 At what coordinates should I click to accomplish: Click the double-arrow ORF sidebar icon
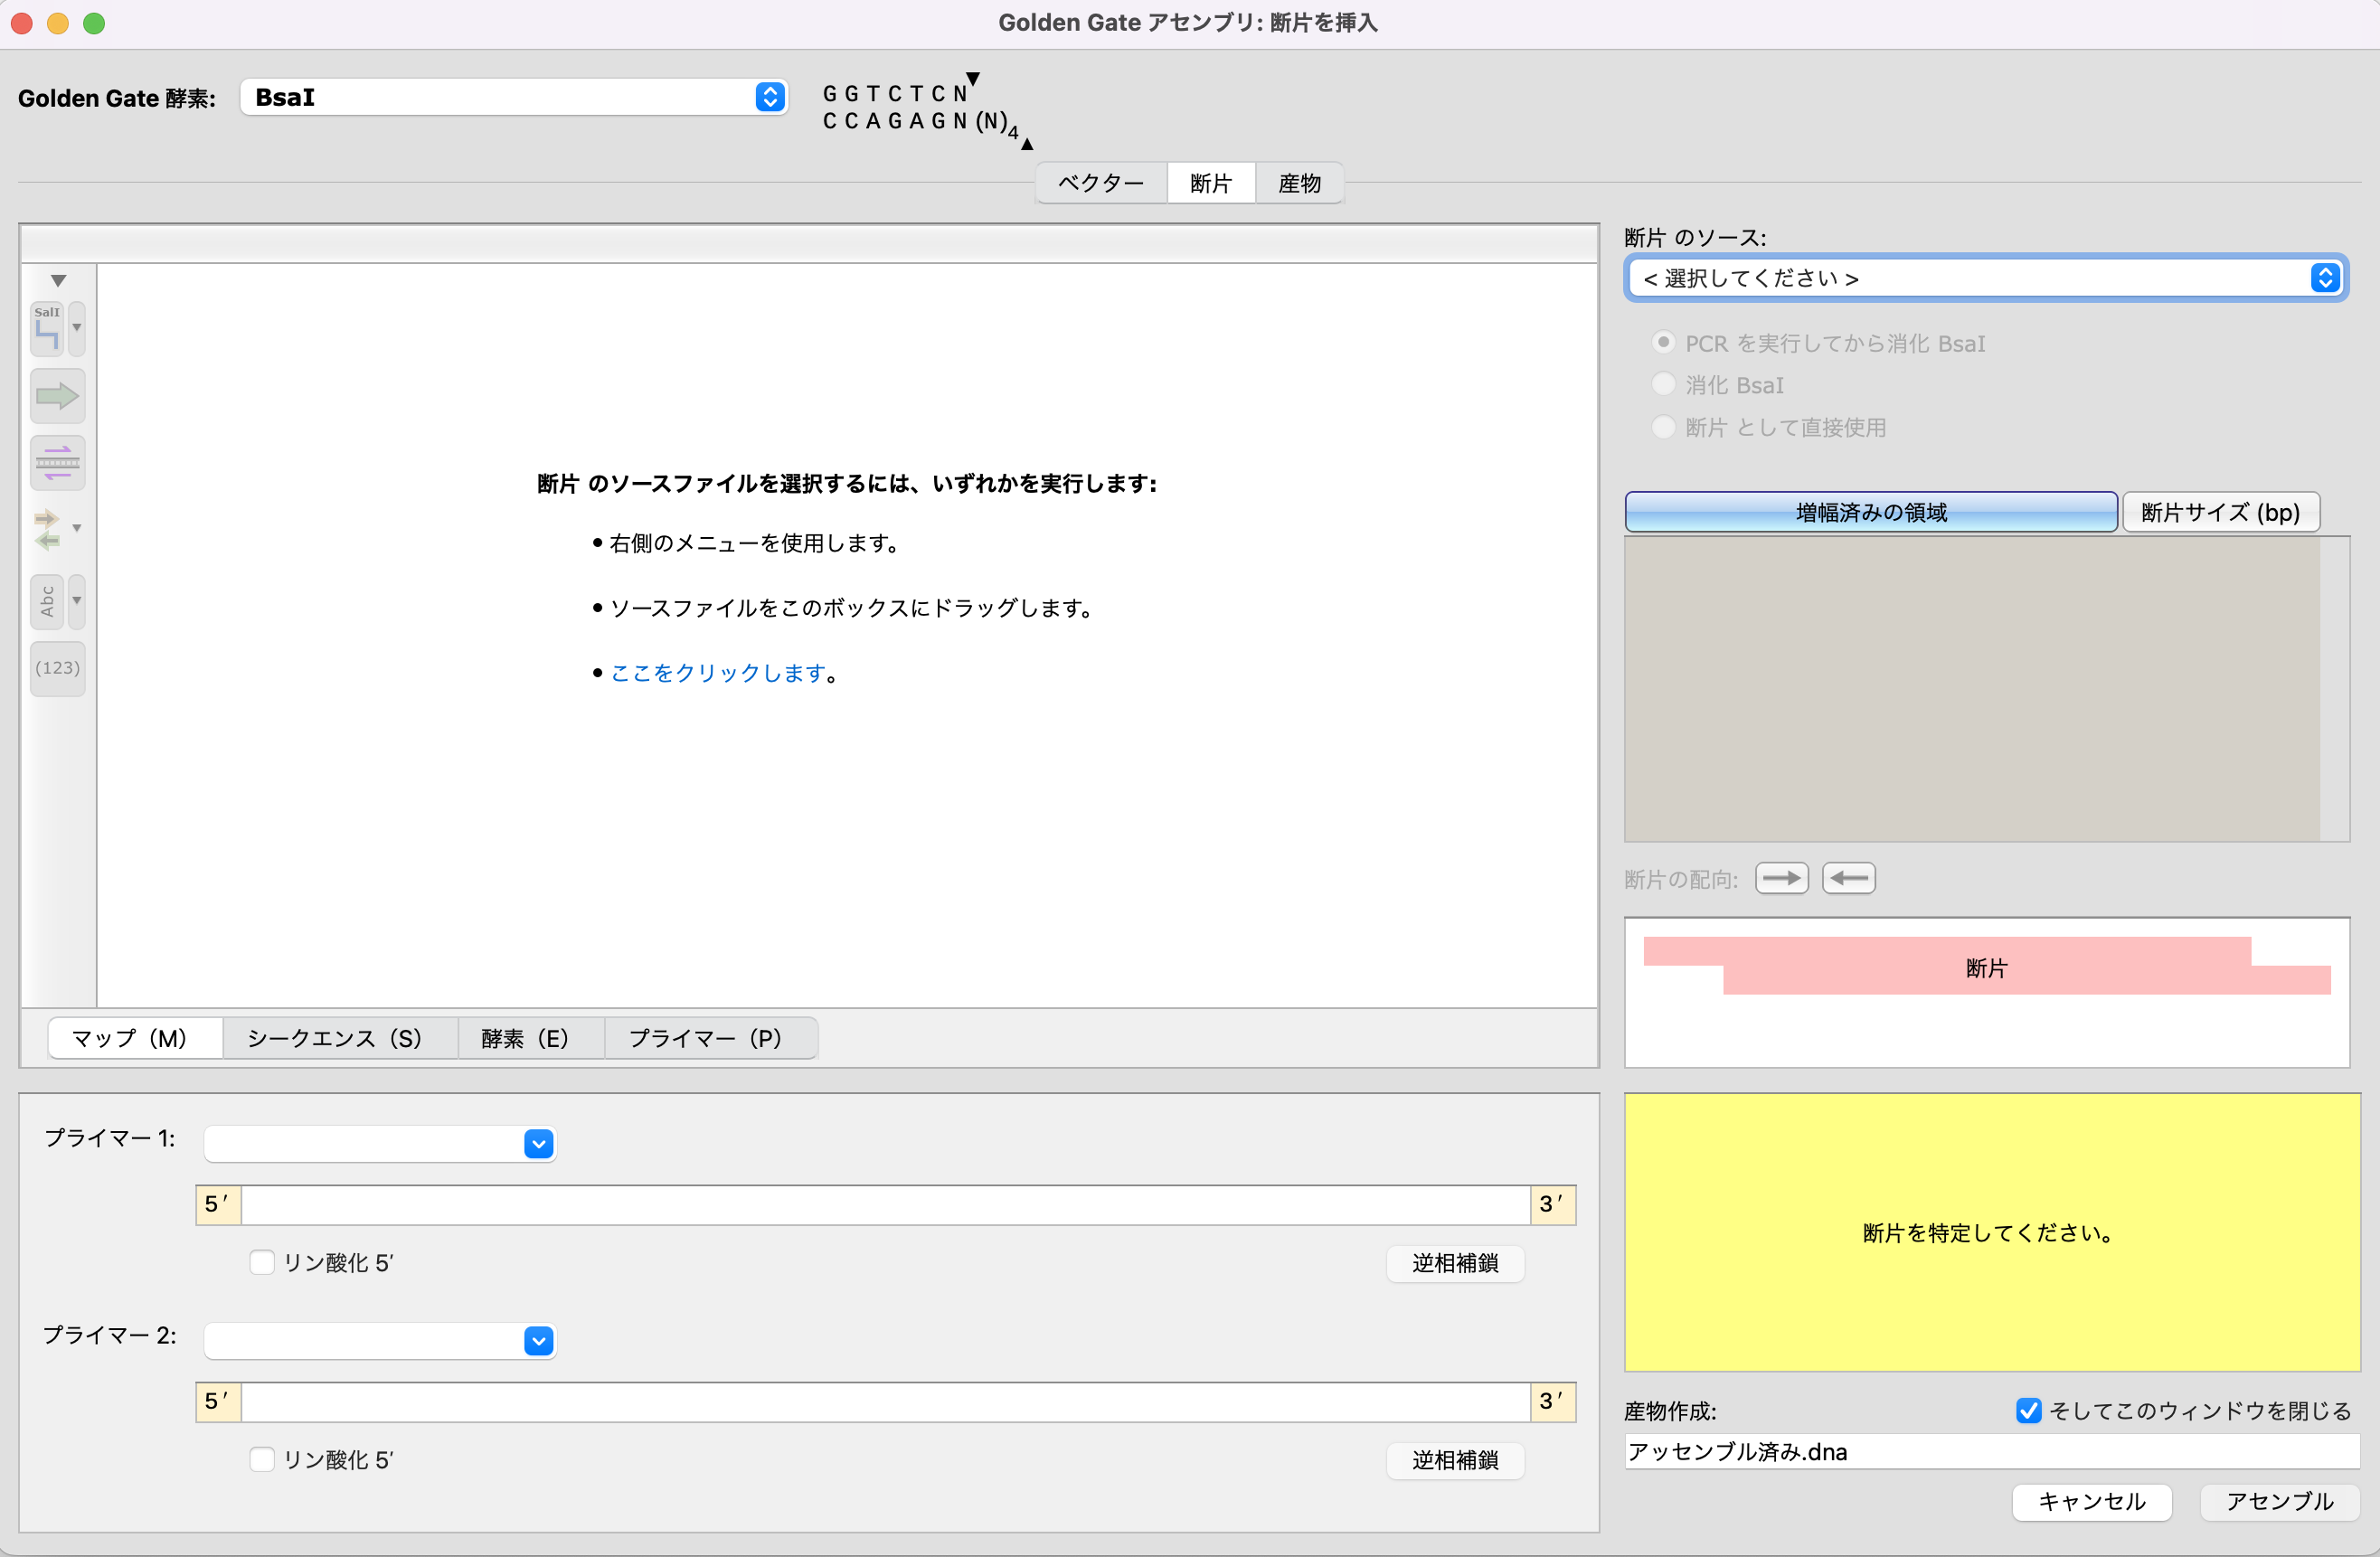tap(47, 529)
